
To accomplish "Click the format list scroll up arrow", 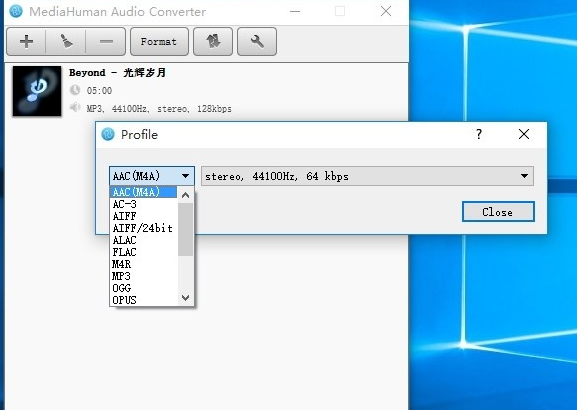I will click(x=185, y=195).
